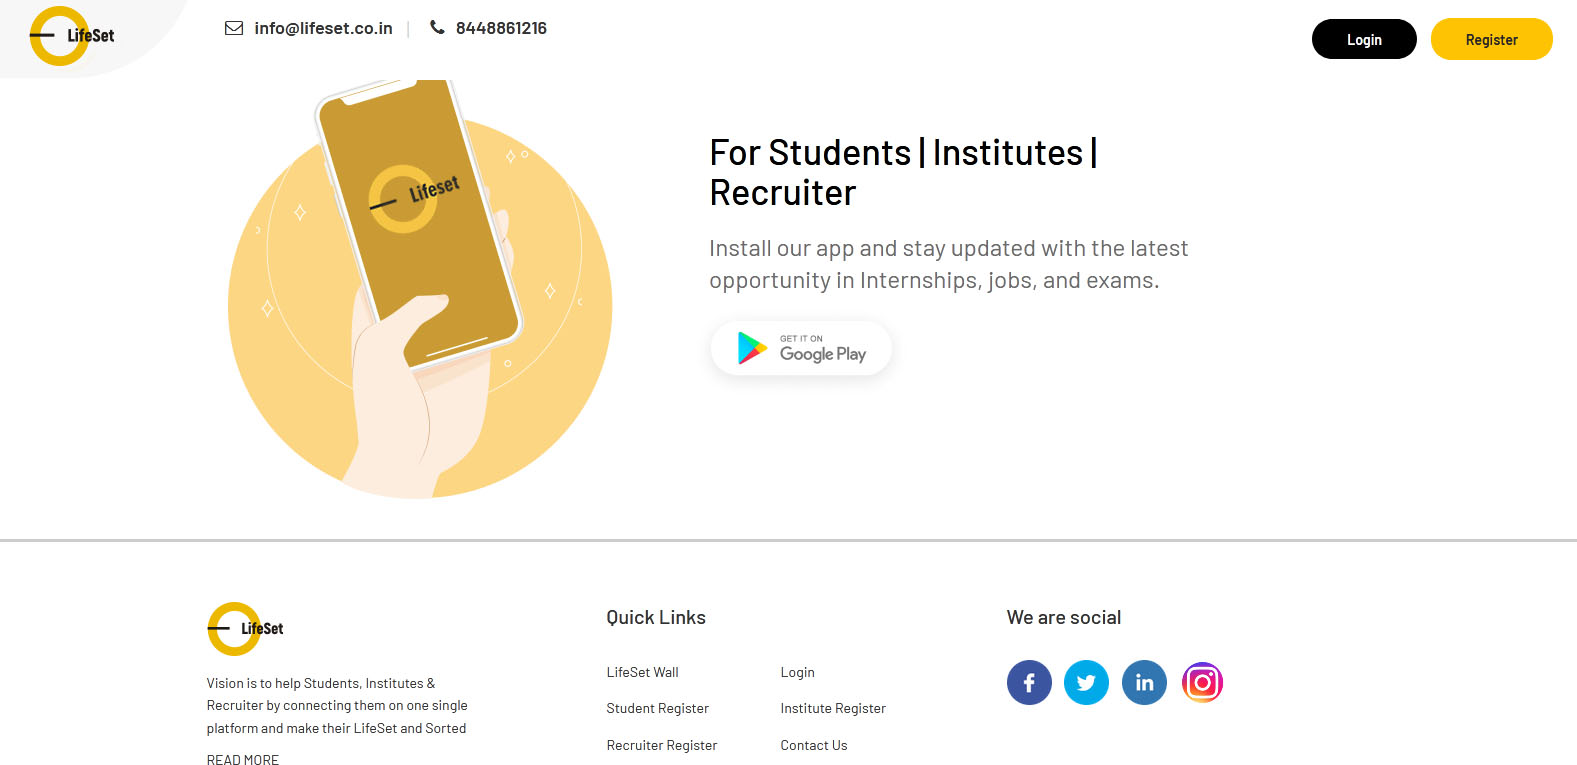Open the Facebook social icon
The image size is (1577, 765).
pyautogui.click(x=1029, y=683)
